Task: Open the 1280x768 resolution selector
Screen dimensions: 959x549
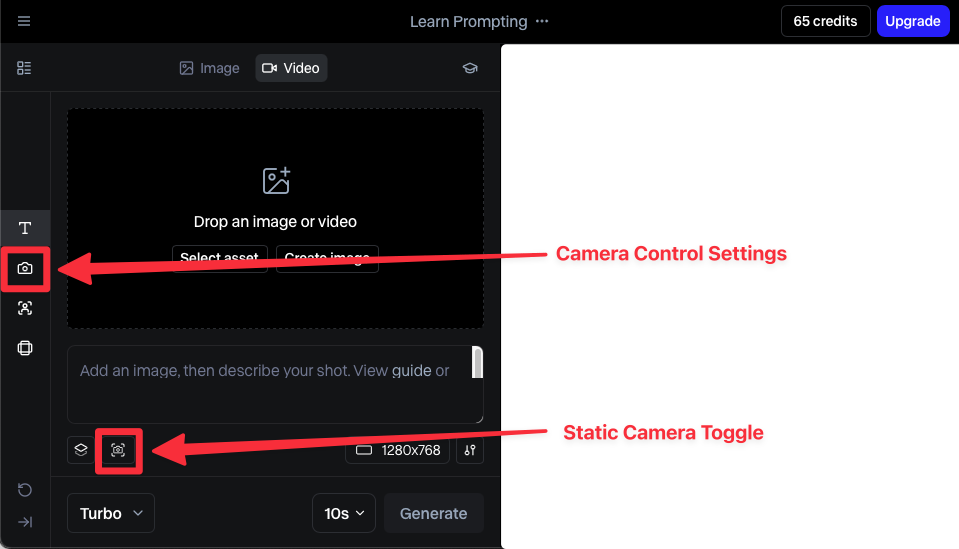Action: [398, 450]
